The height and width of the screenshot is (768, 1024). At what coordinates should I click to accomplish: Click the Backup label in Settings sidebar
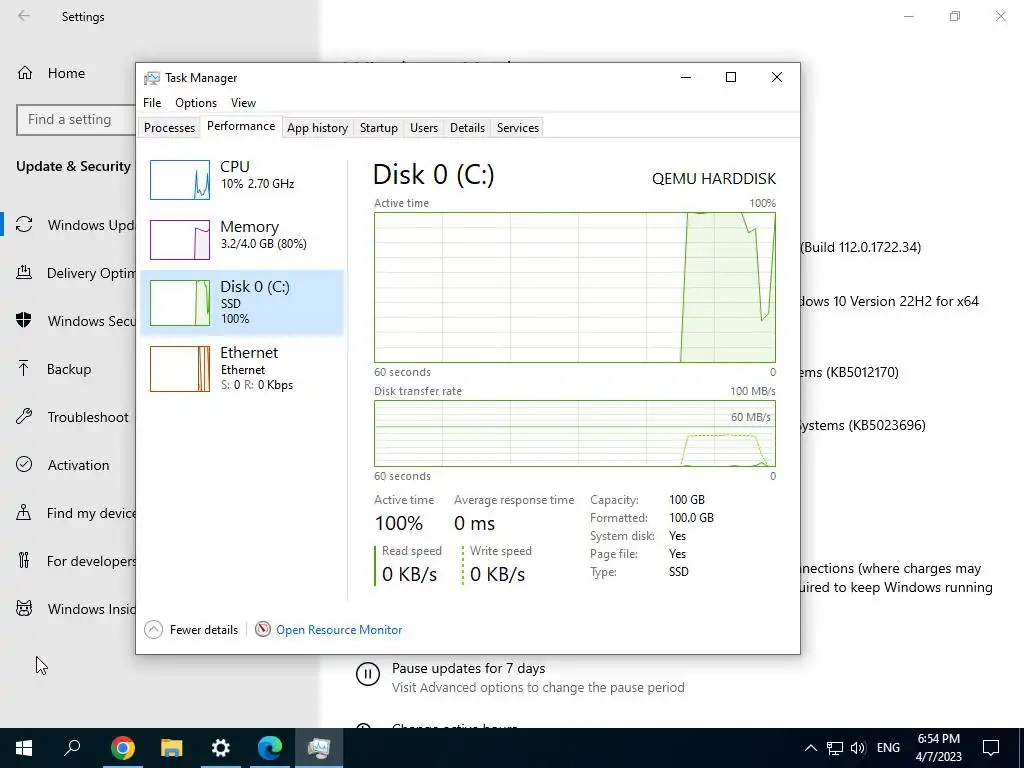pos(69,369)
